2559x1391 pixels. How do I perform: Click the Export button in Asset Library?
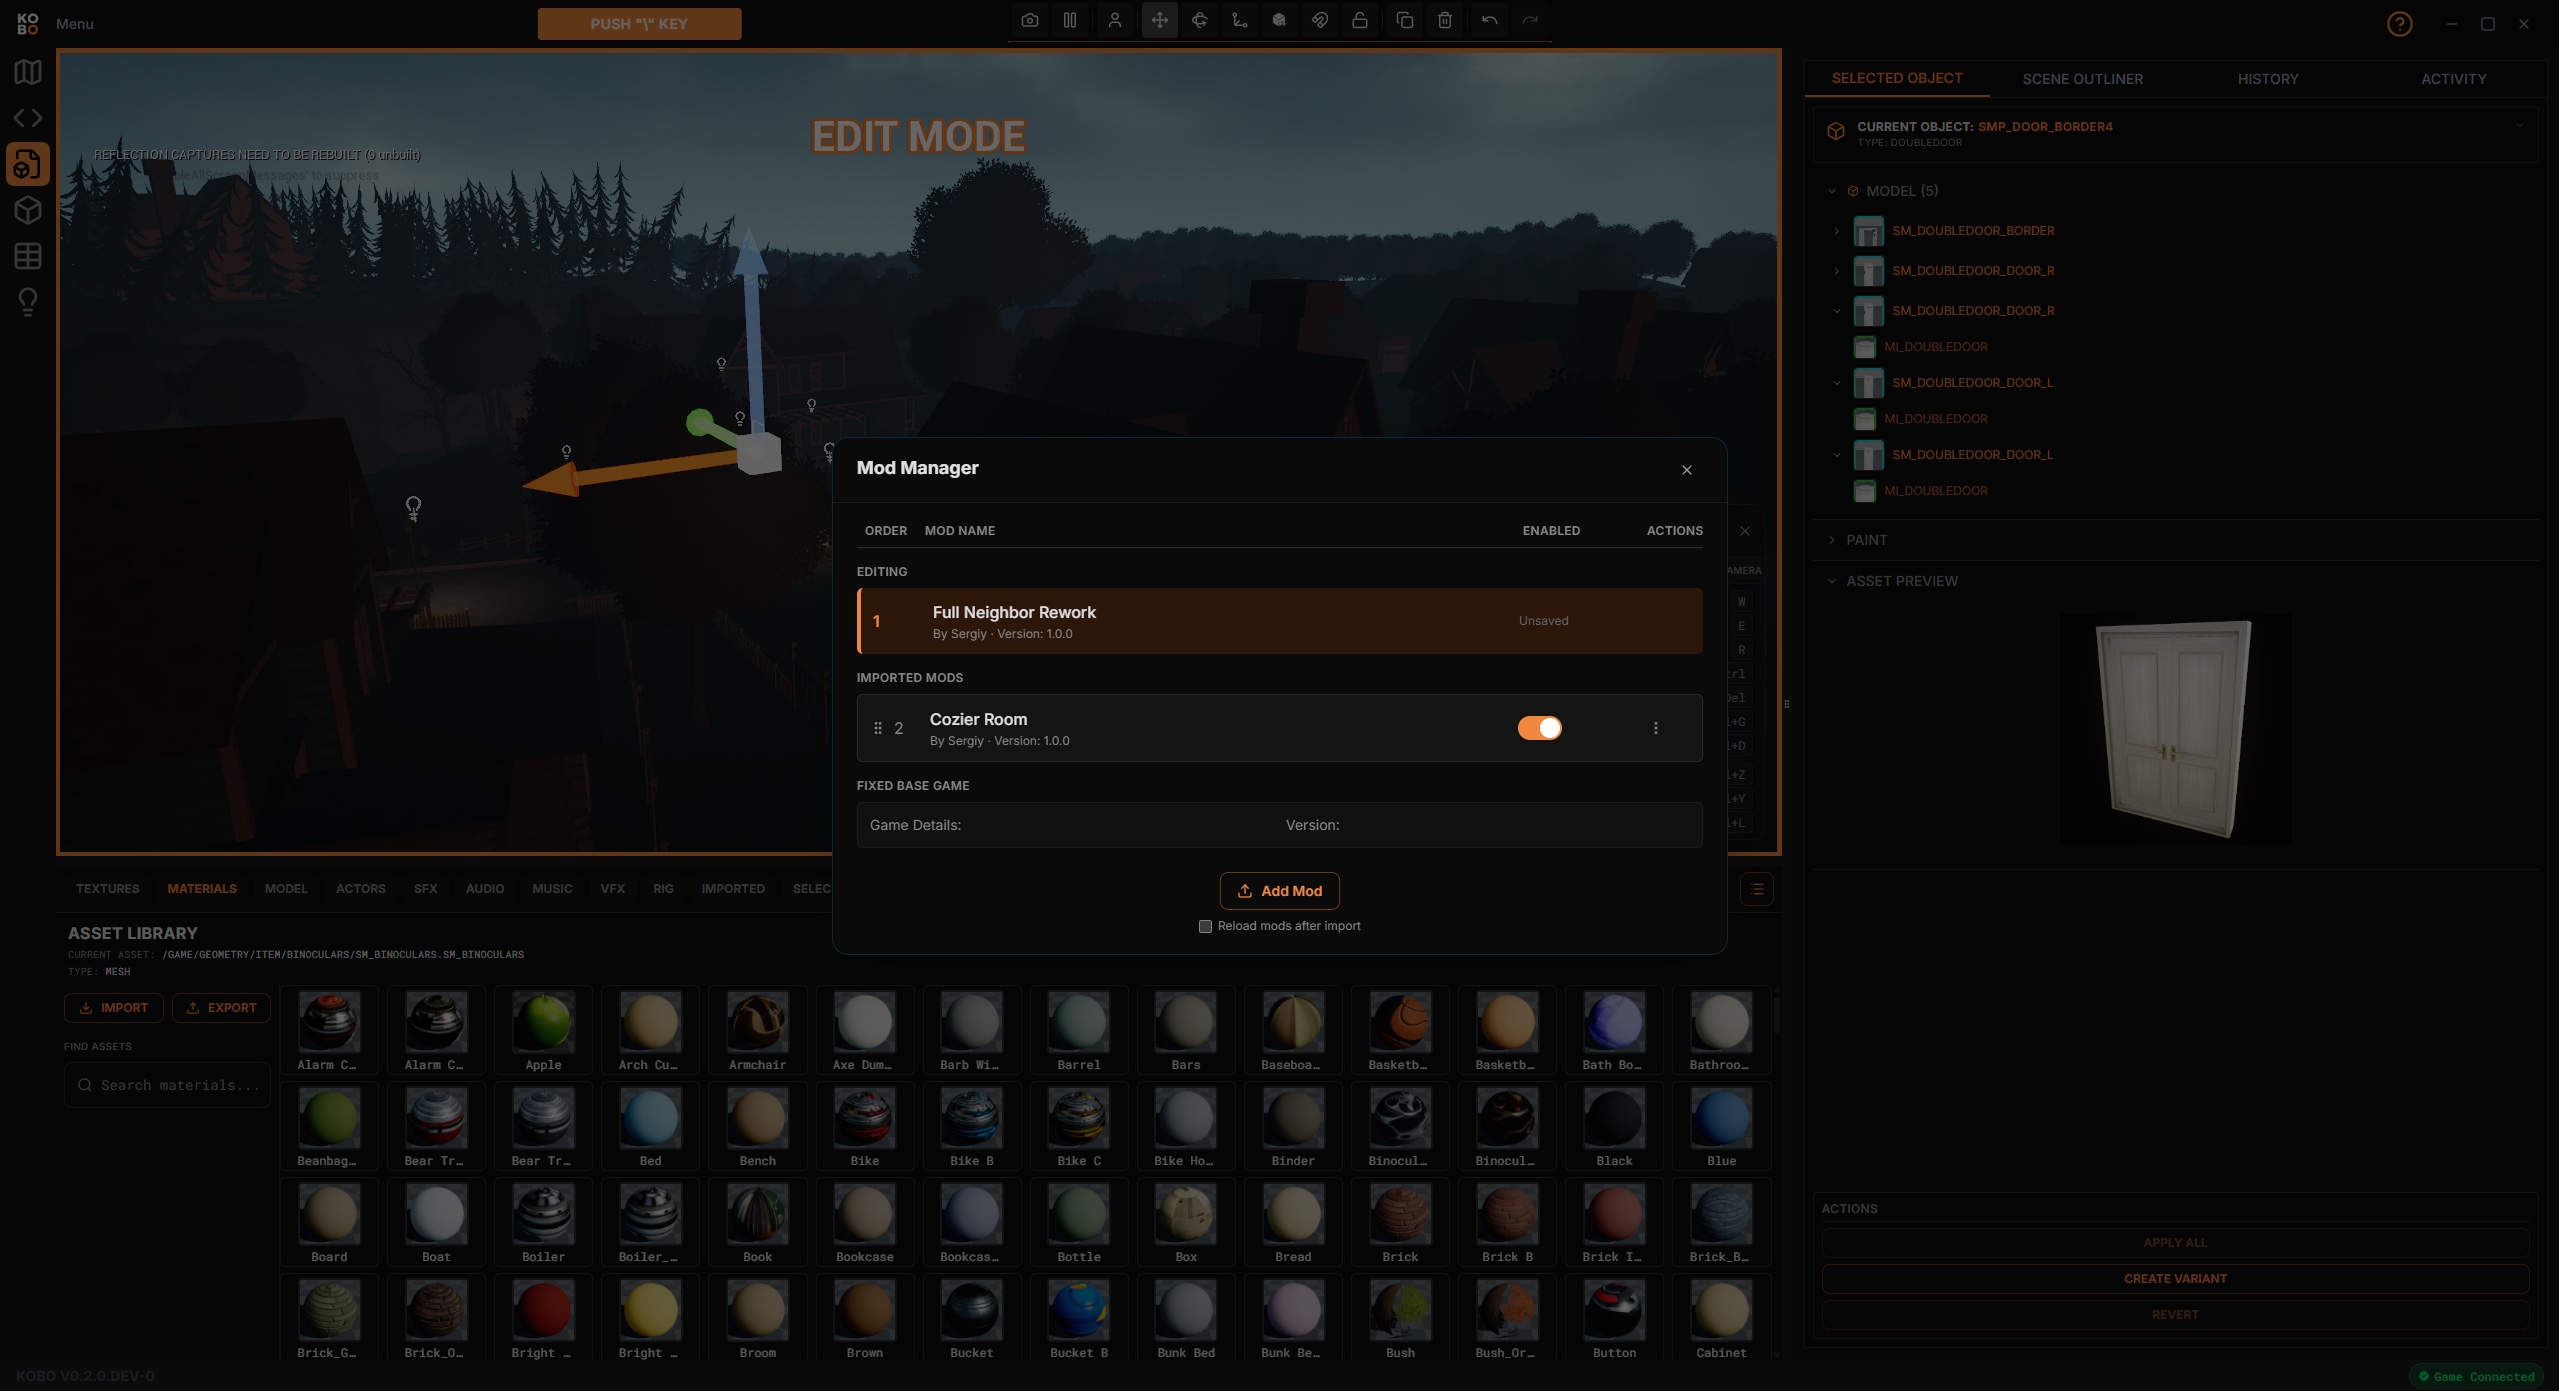pyautogui.click(x=221, y=1008)
